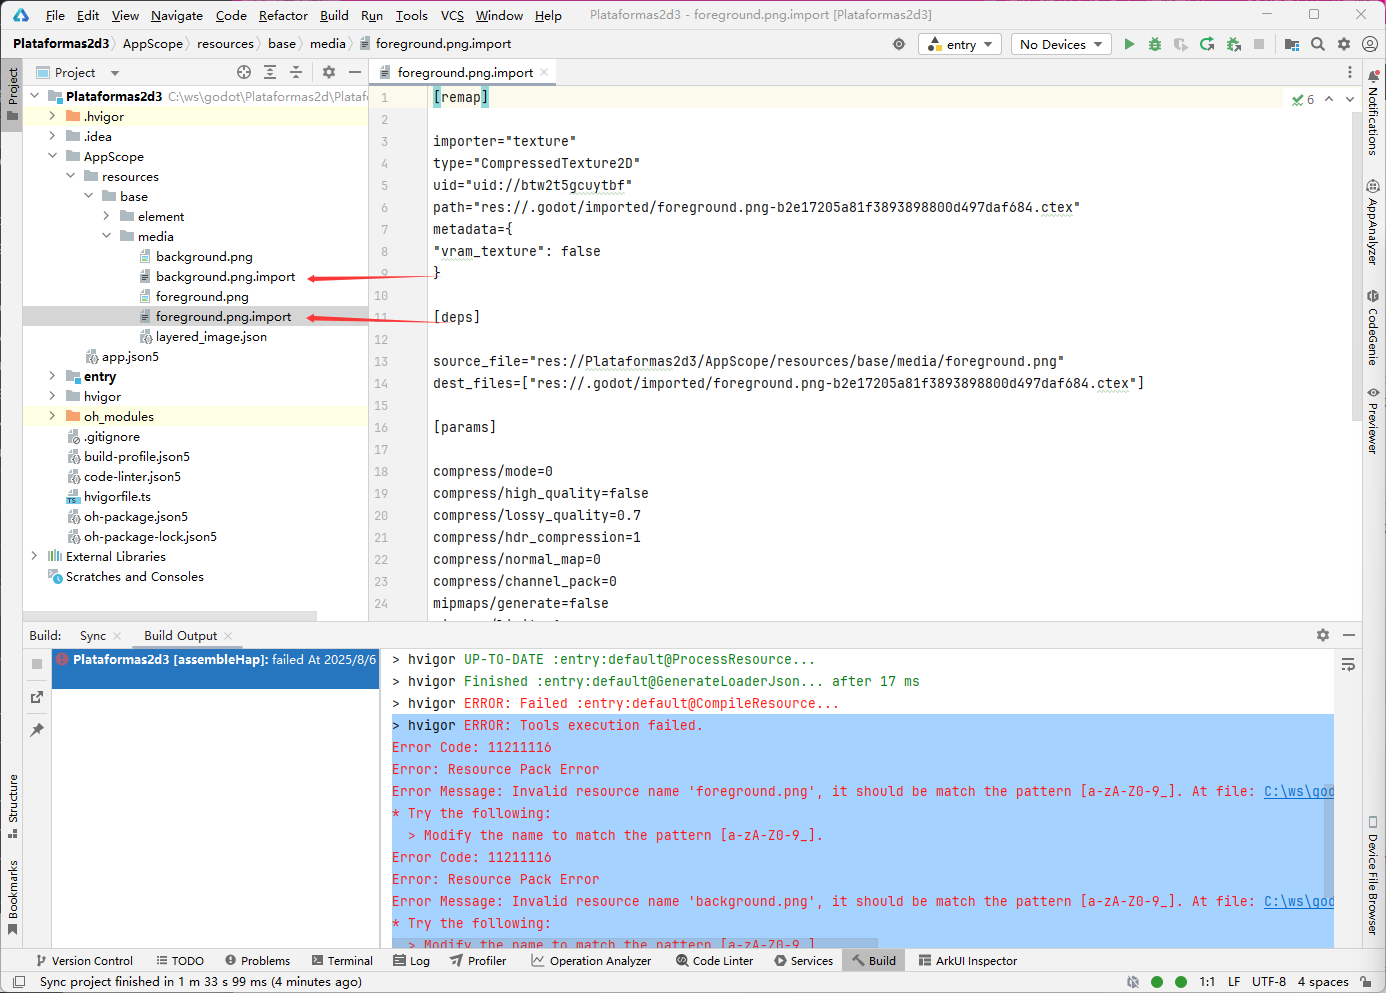Open the File menu

[55, 15]
